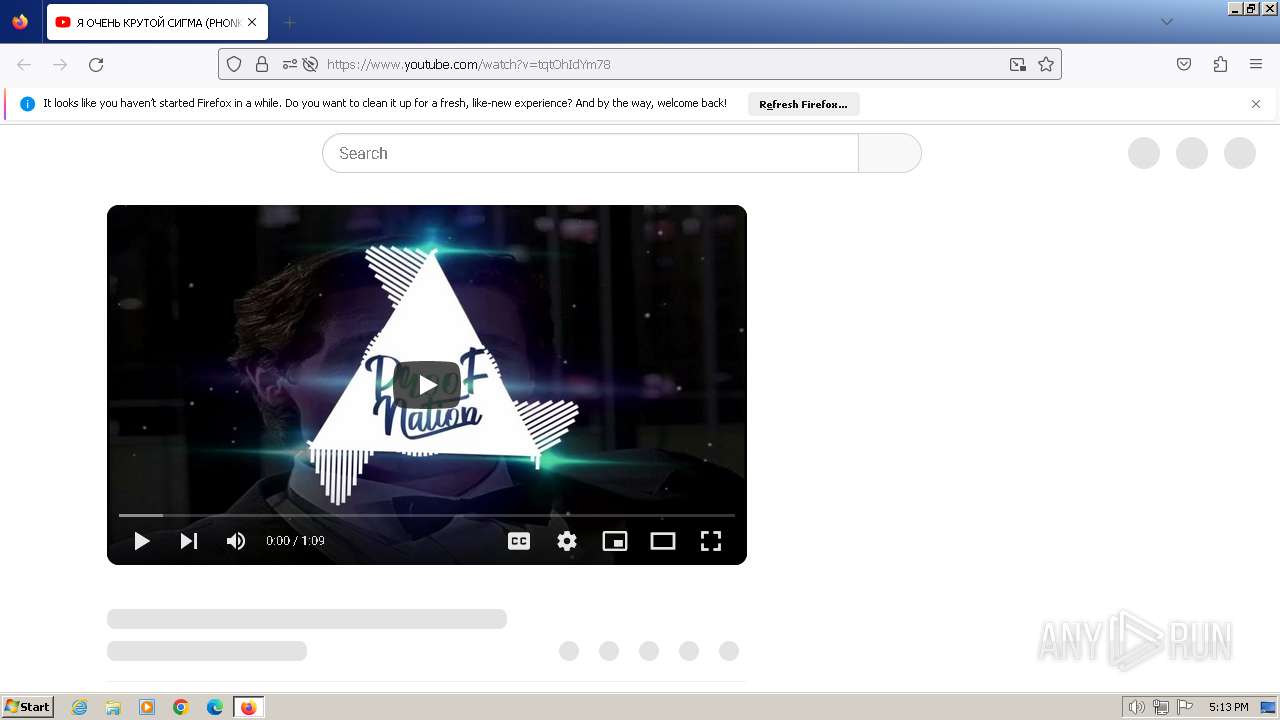This screenshot has width=1280, height=720.
Task: Enable miniplayer mode
Action: 615,541
